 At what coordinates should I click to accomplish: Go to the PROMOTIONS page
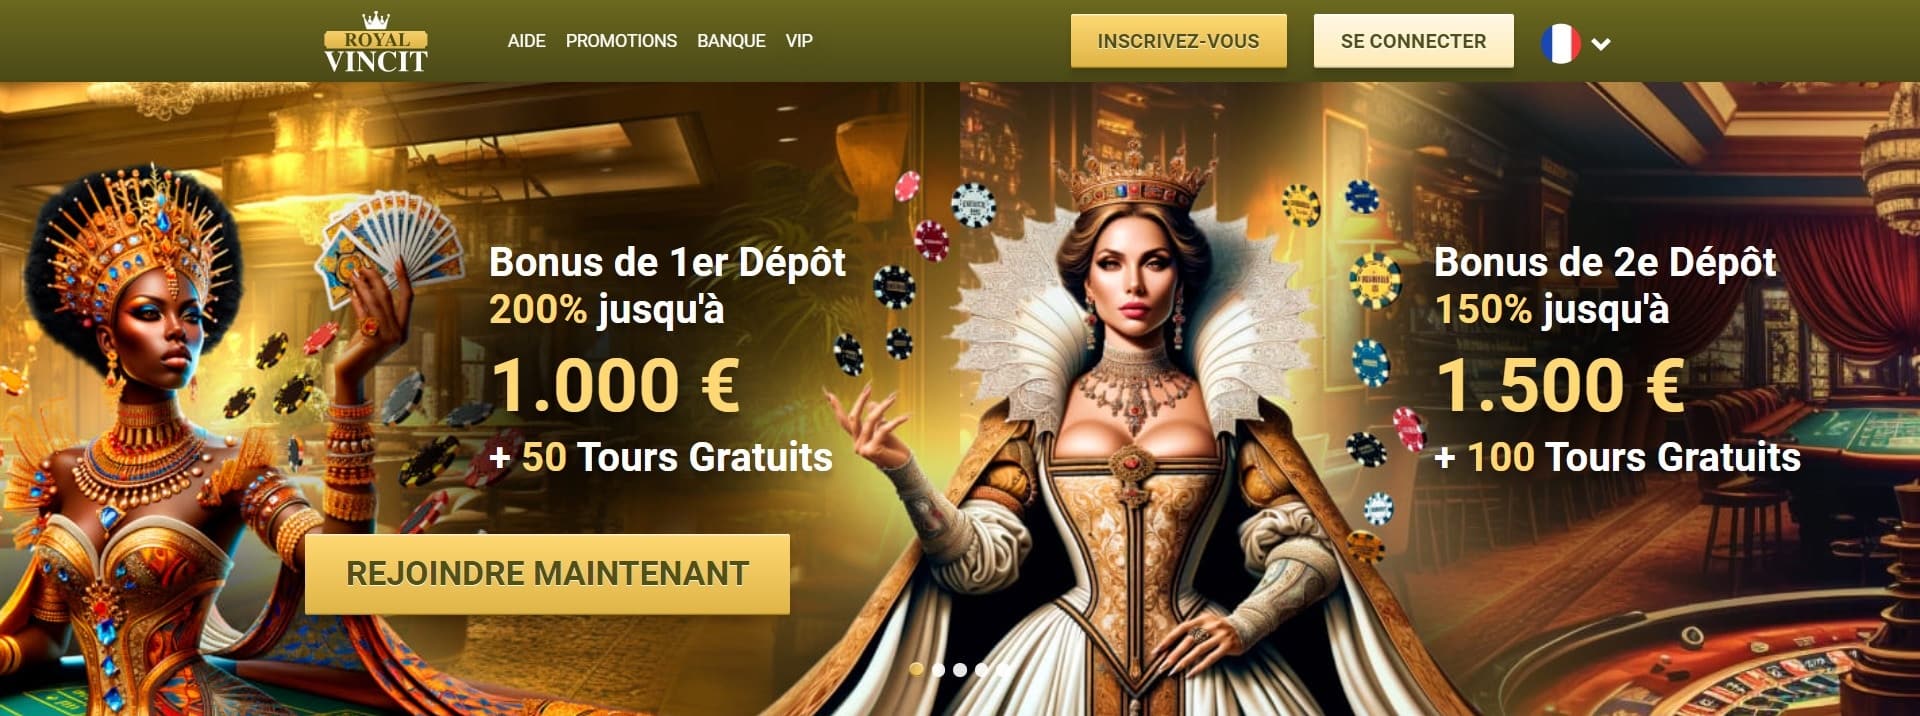click(621, 41)
